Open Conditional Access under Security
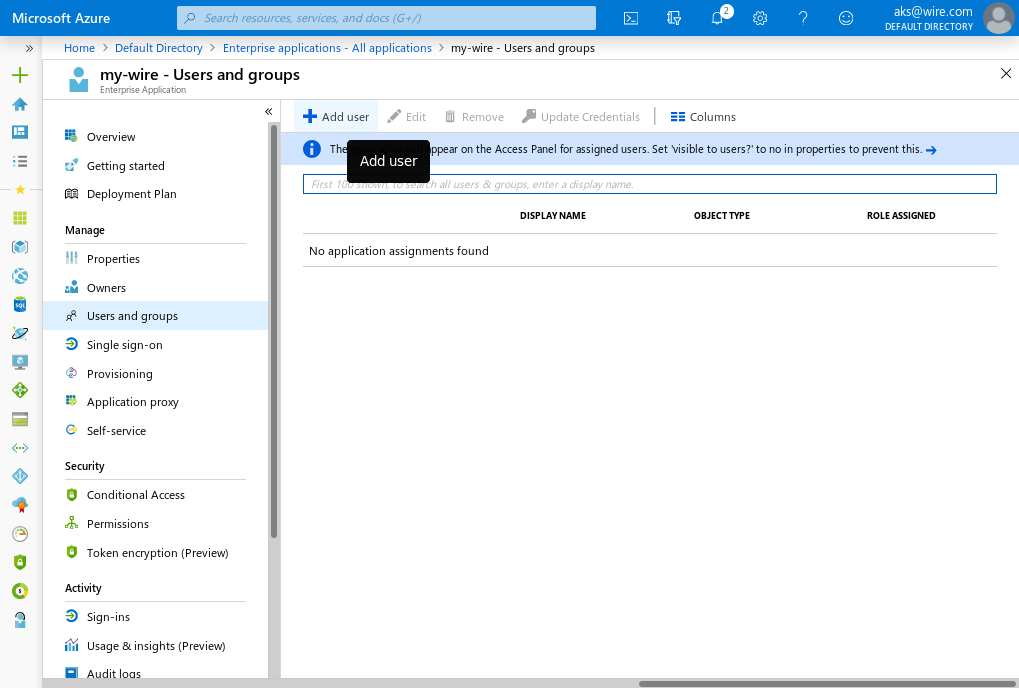 [135, 495]
